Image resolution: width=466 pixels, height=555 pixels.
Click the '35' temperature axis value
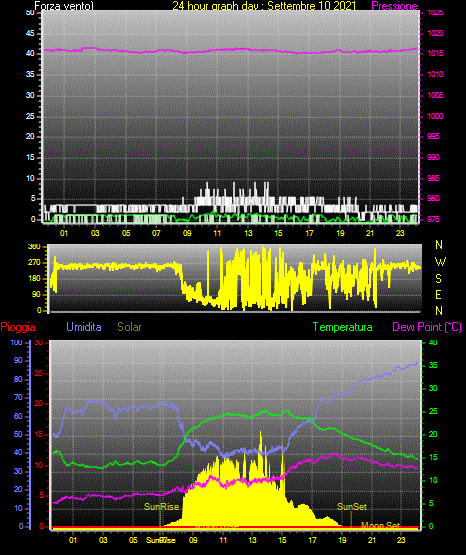433,365
